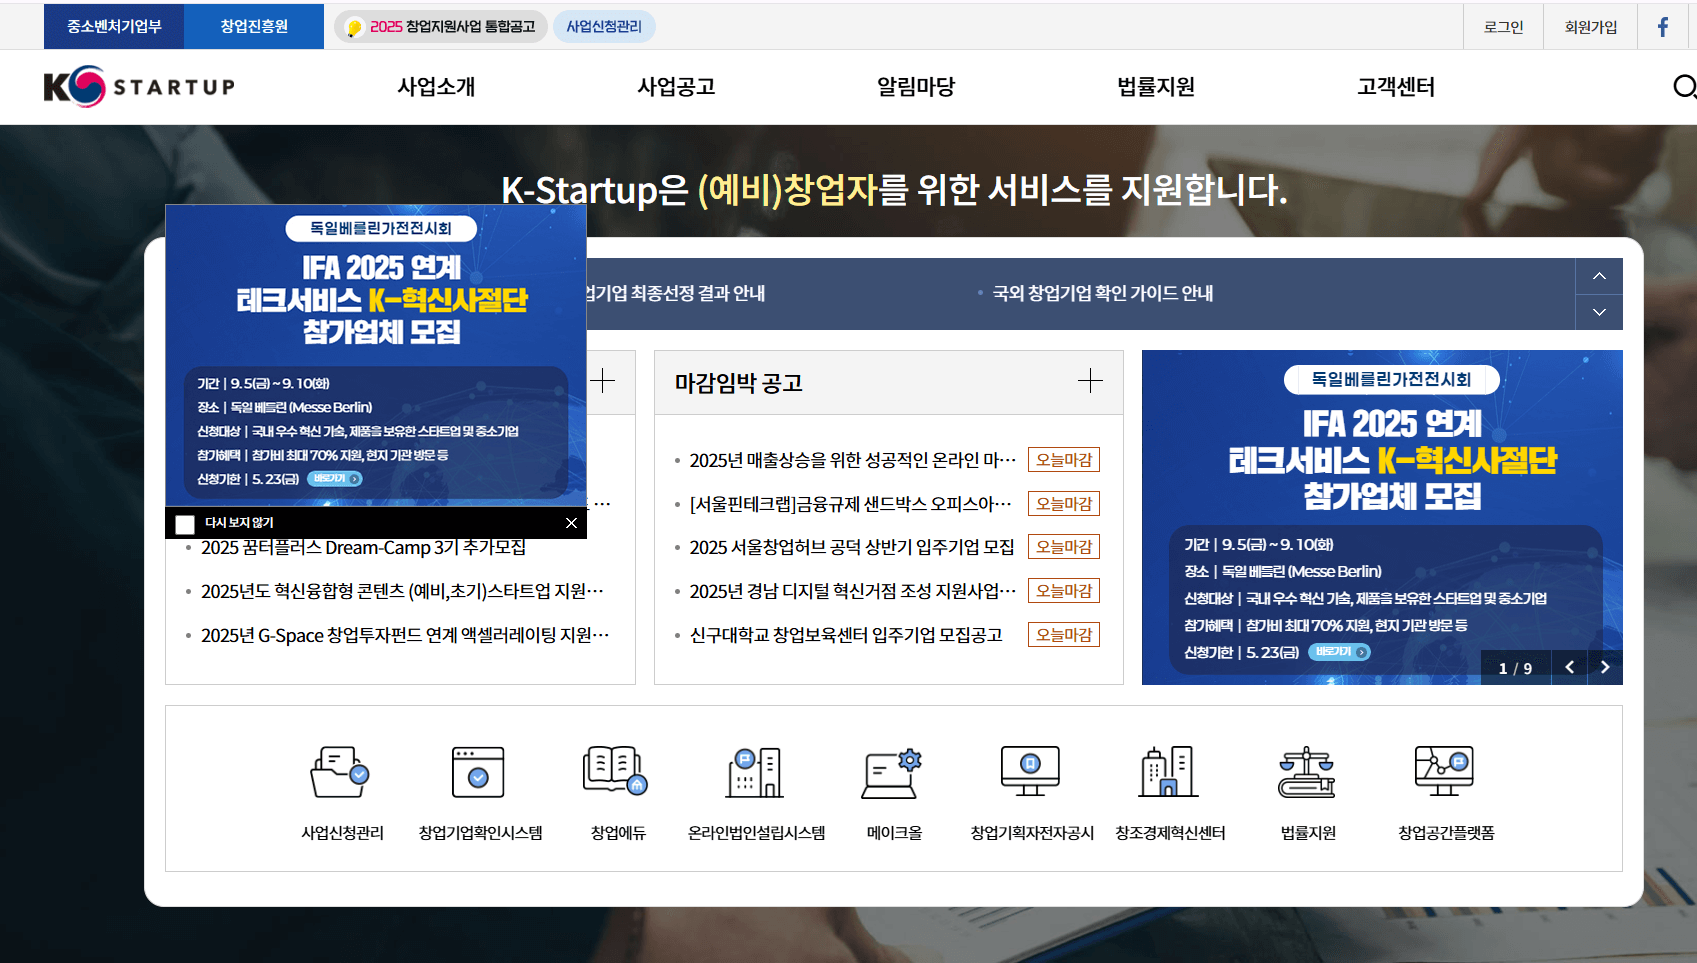Open the 알림마당 menu
1697x963 pixels.
coord(915,87)
